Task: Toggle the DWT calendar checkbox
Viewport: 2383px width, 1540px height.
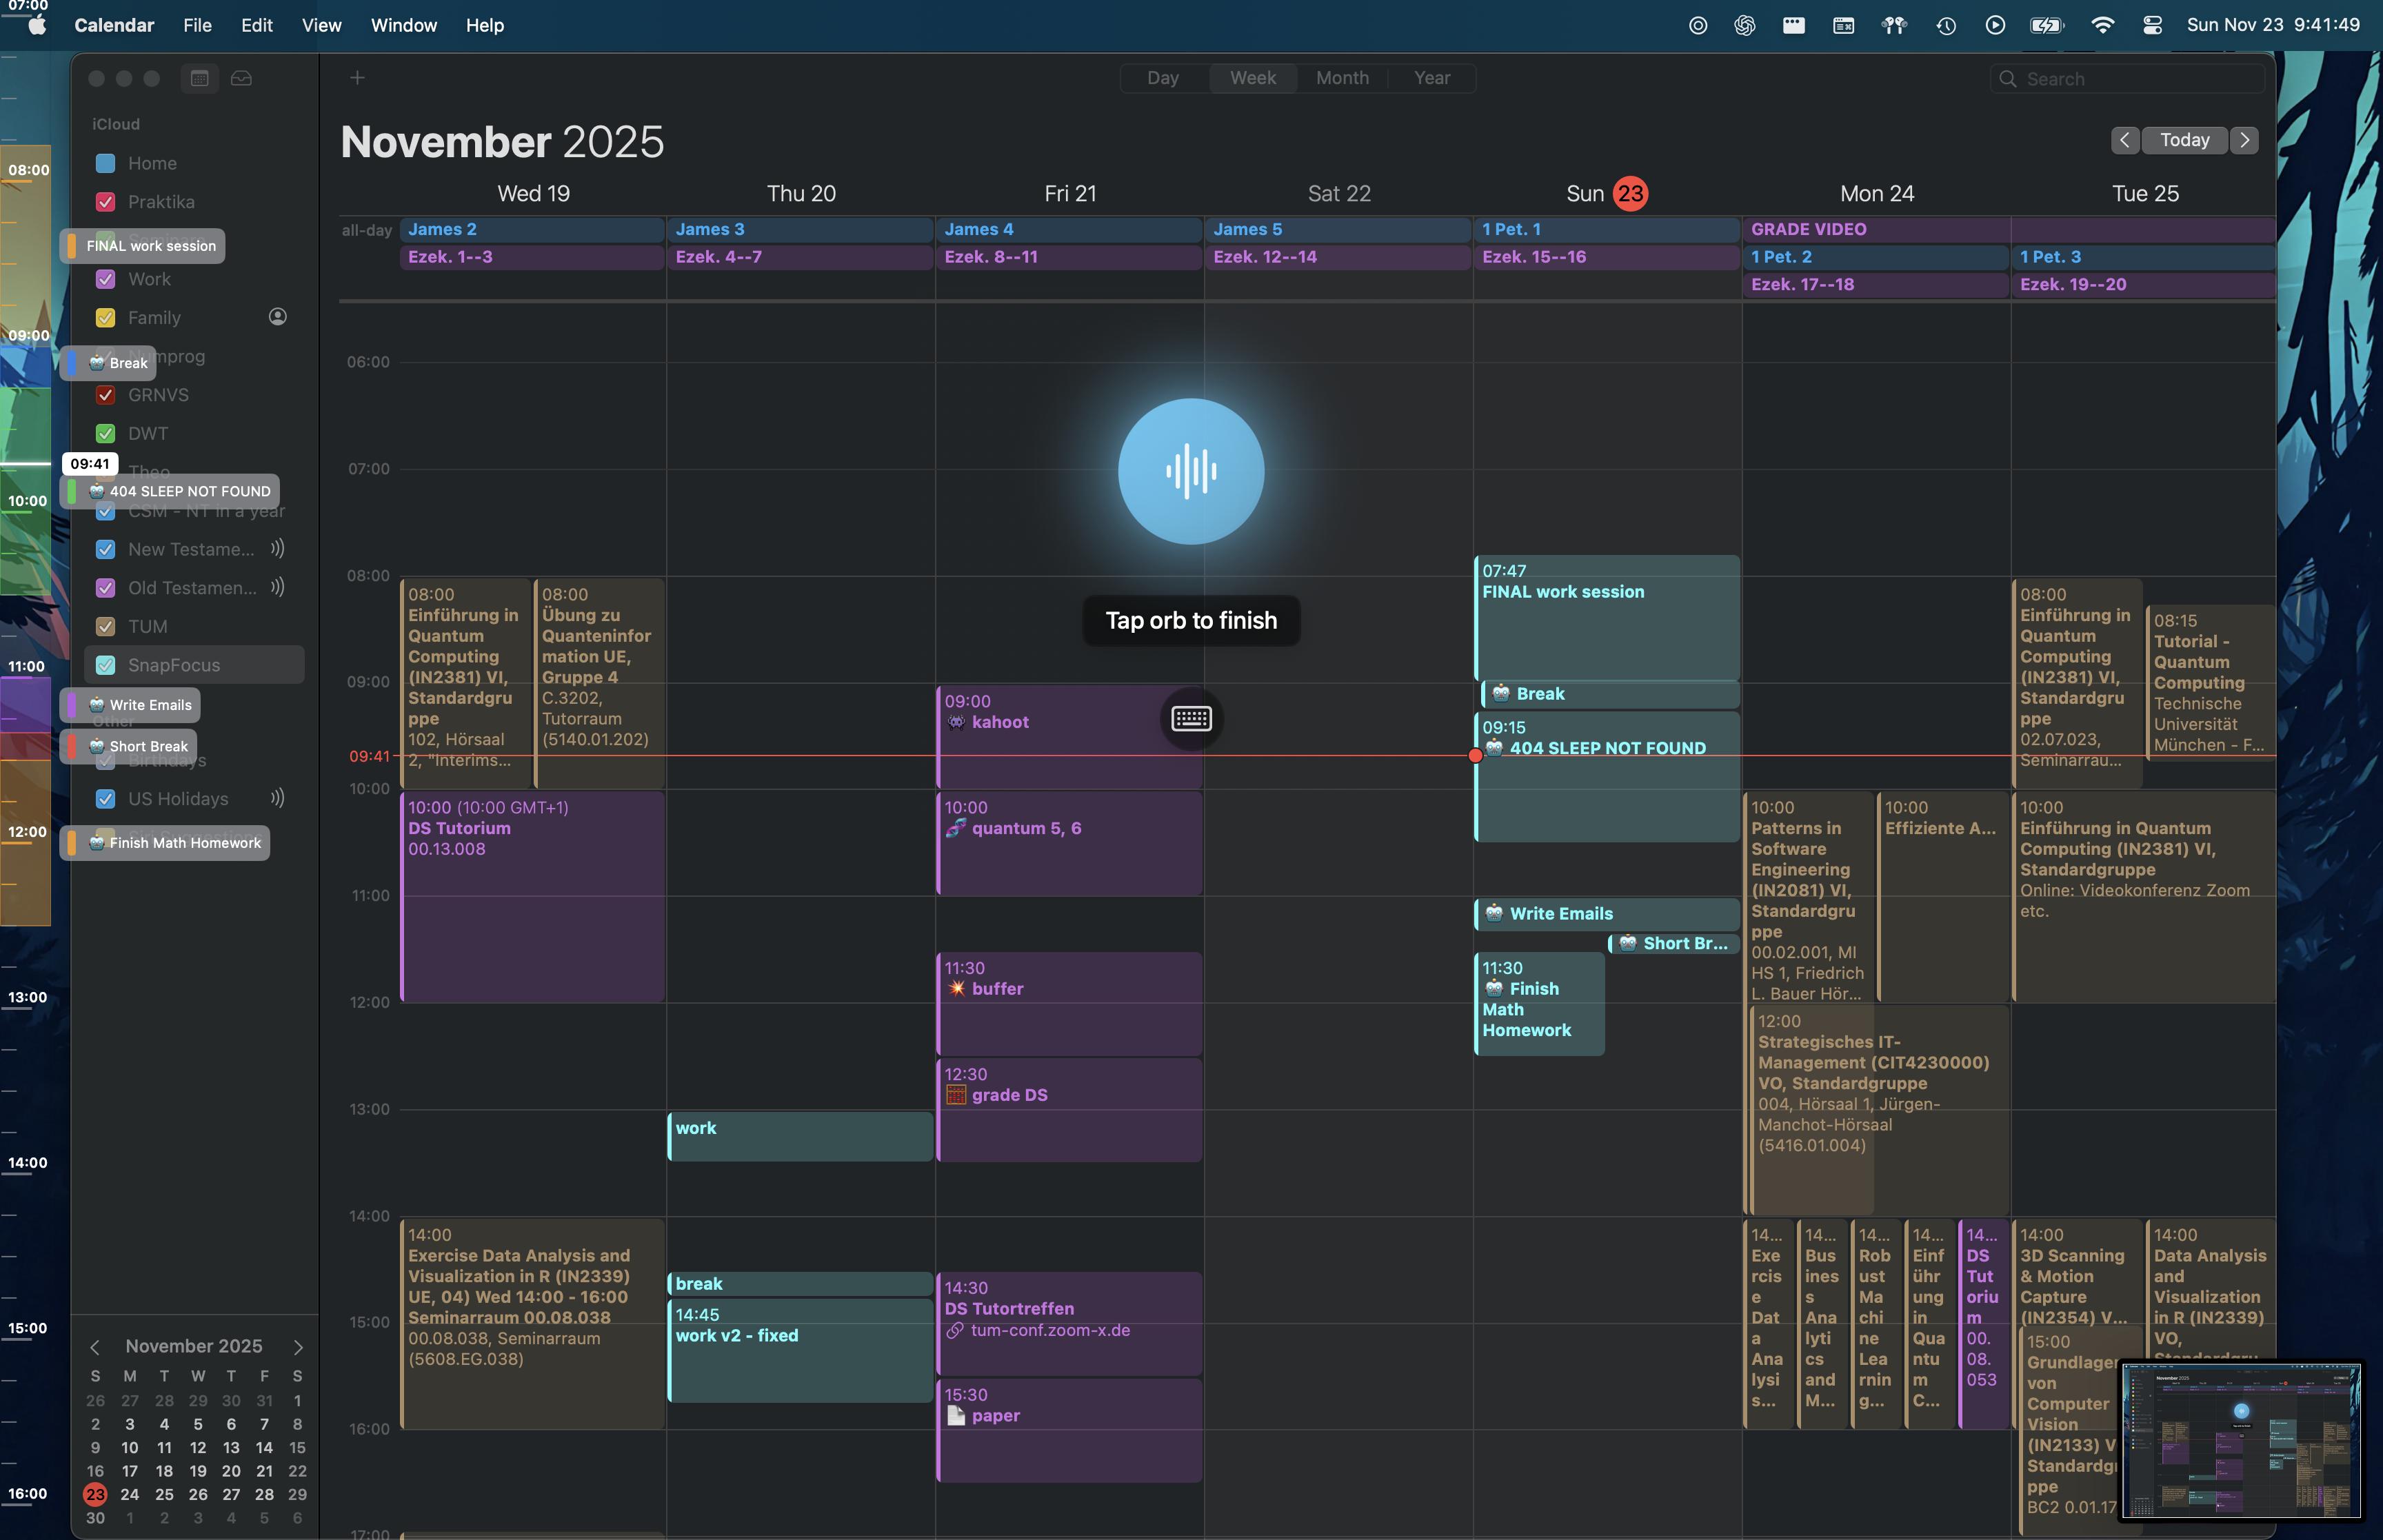Action: pos(105,433)
